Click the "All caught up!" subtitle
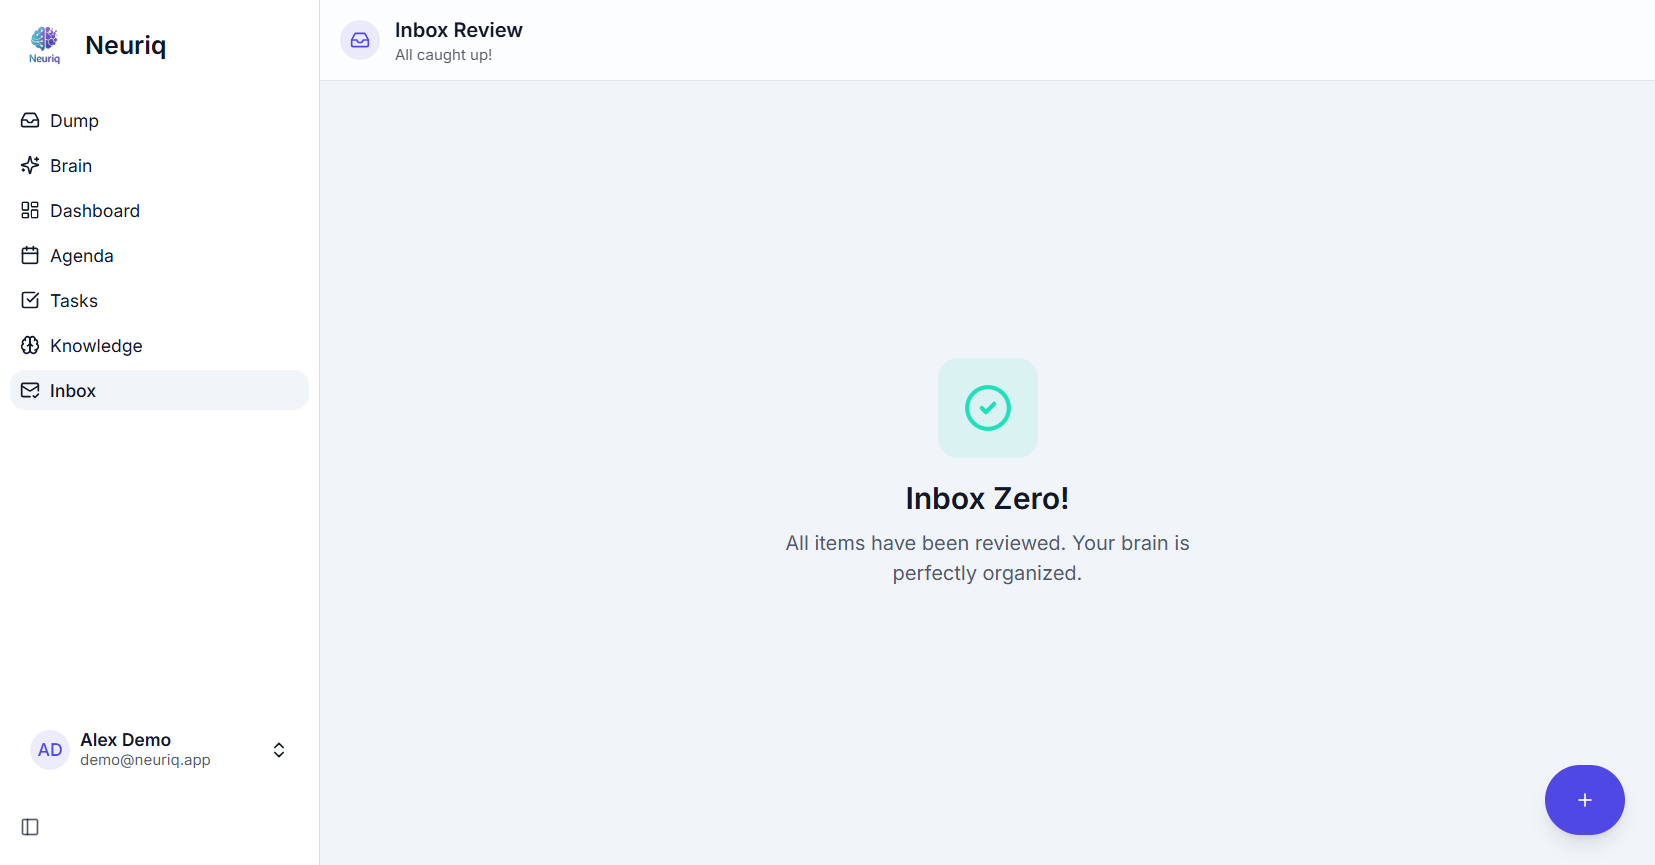 [x=443, y=55]
